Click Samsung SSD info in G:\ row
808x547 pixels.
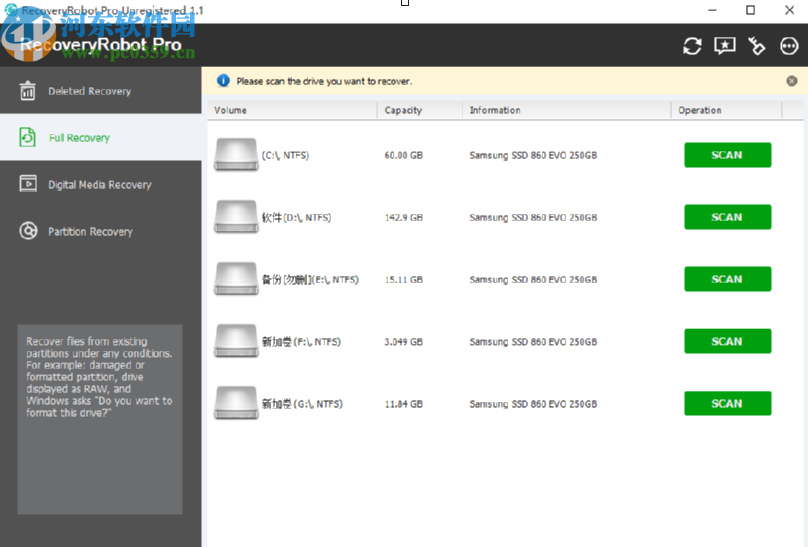point(533,404)
